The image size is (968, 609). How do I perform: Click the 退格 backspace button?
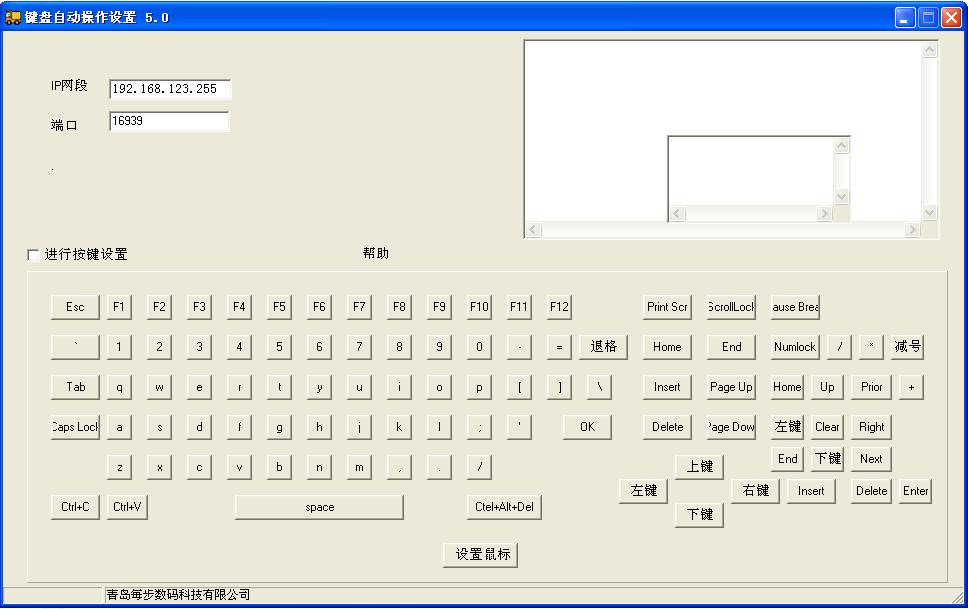603,347
